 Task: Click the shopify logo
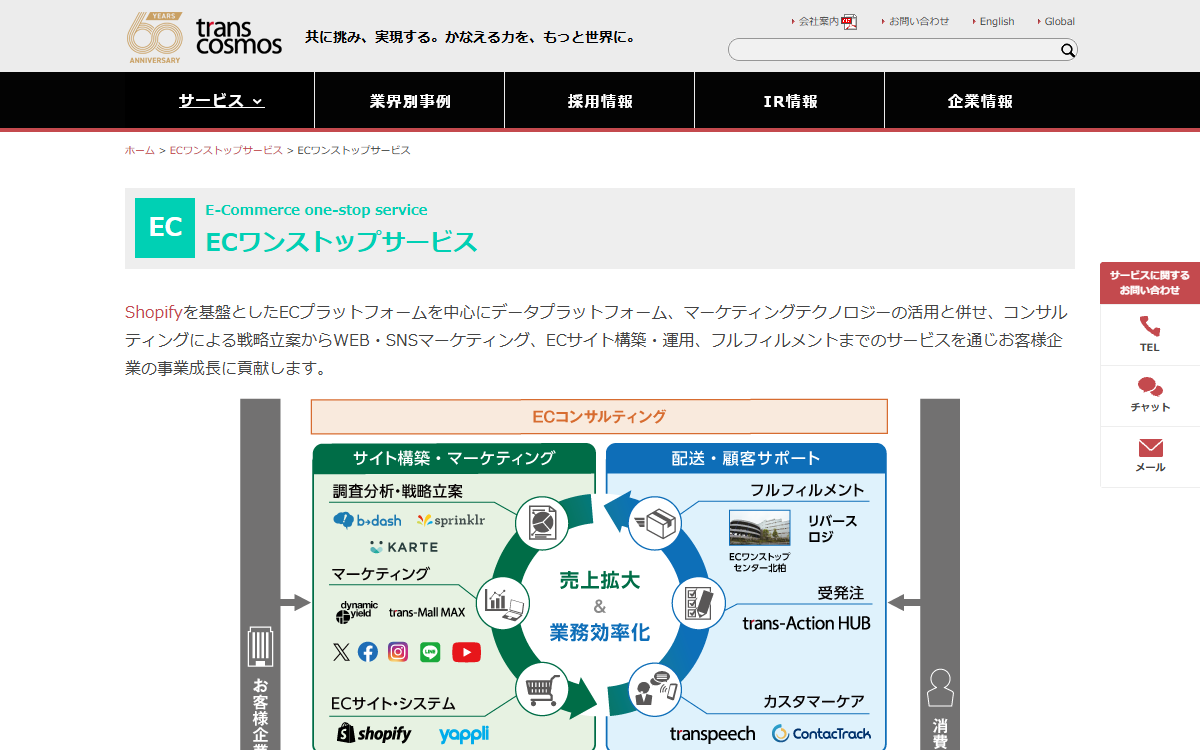pyautogui.click(x=374, y=733)
